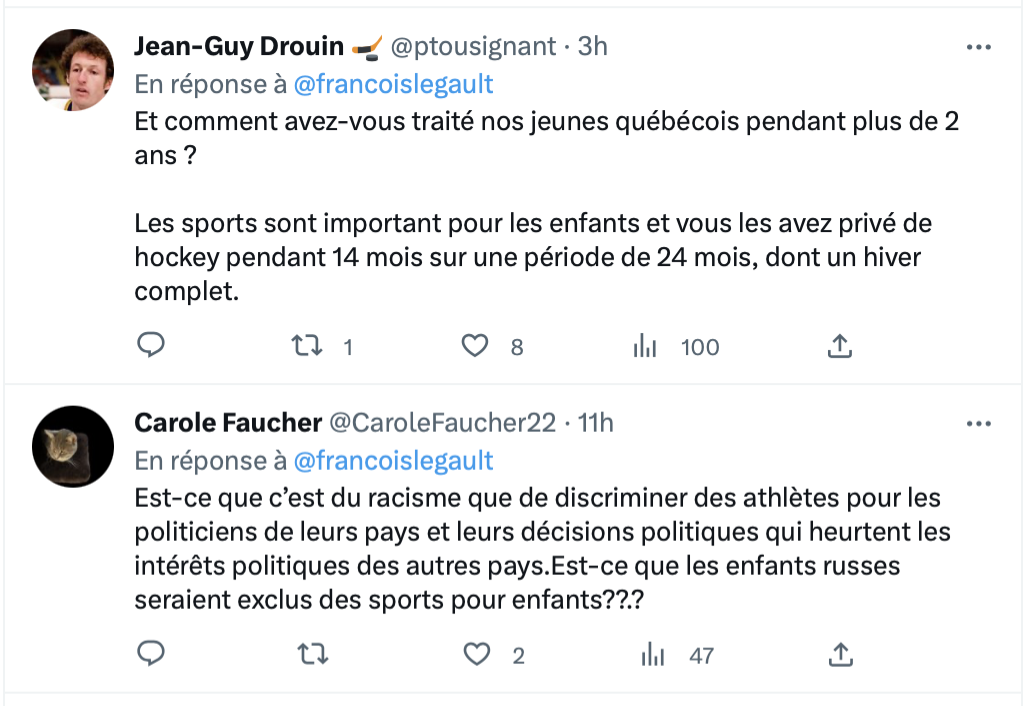View analytics for Jean-Guy Drouin's tweet

tap(645, 346)
